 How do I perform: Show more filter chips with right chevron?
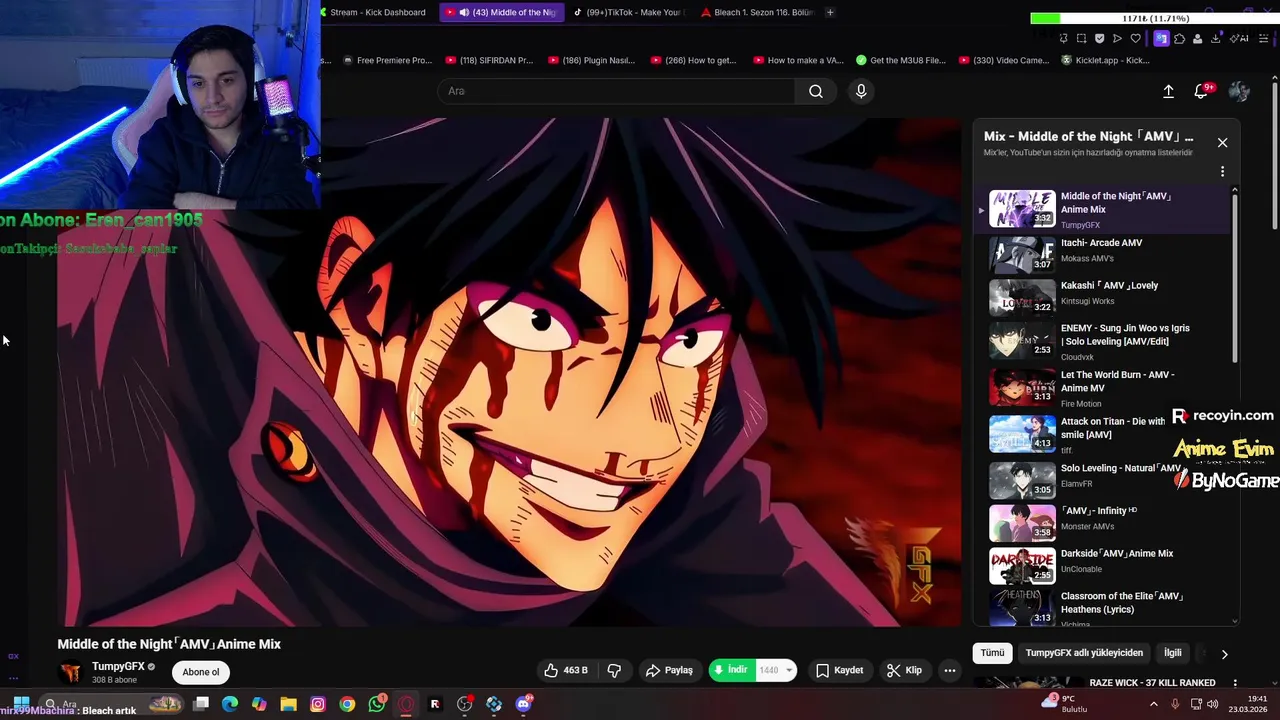tap(1224, 654)
